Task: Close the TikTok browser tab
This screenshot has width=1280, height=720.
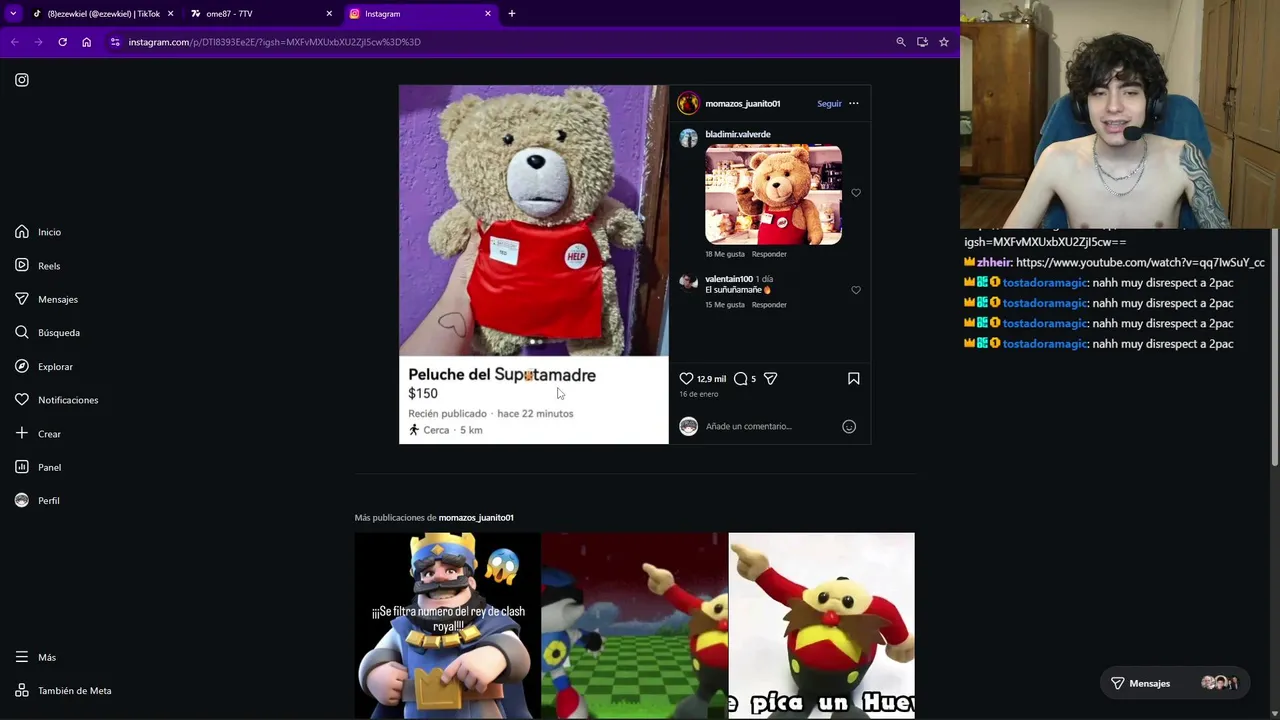Action: tap(170, 14)
